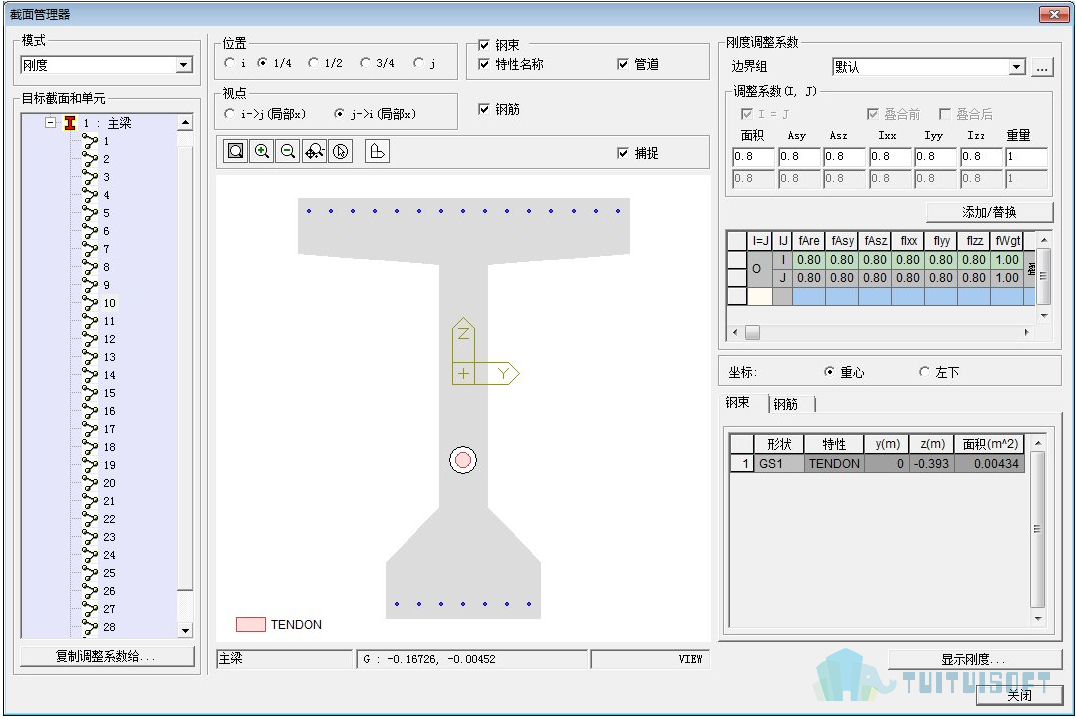Click the coefficient table scroll left arrow

[735, 332]
